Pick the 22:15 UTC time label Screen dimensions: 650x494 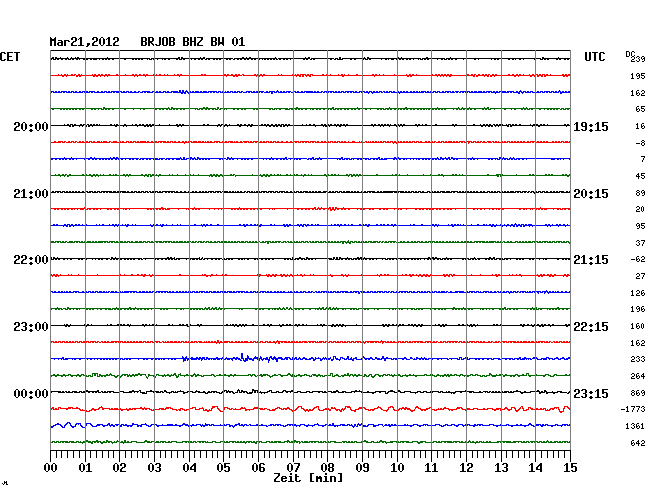[591, 327]
